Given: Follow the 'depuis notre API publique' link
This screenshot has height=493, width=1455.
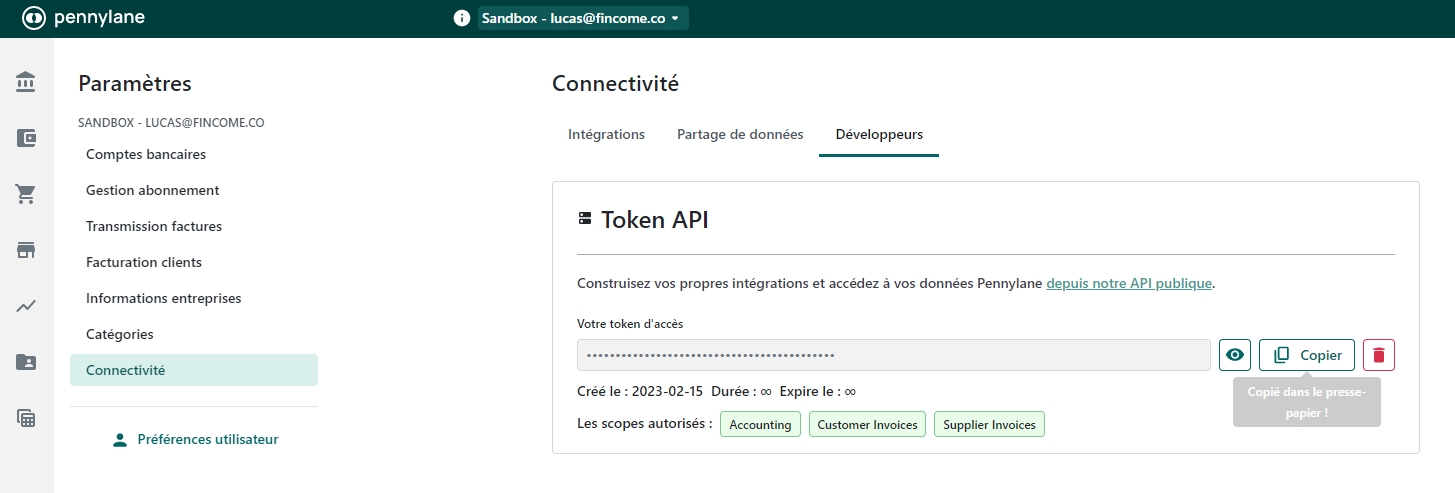Looking at the screenshot, I should click(1129, 283).
